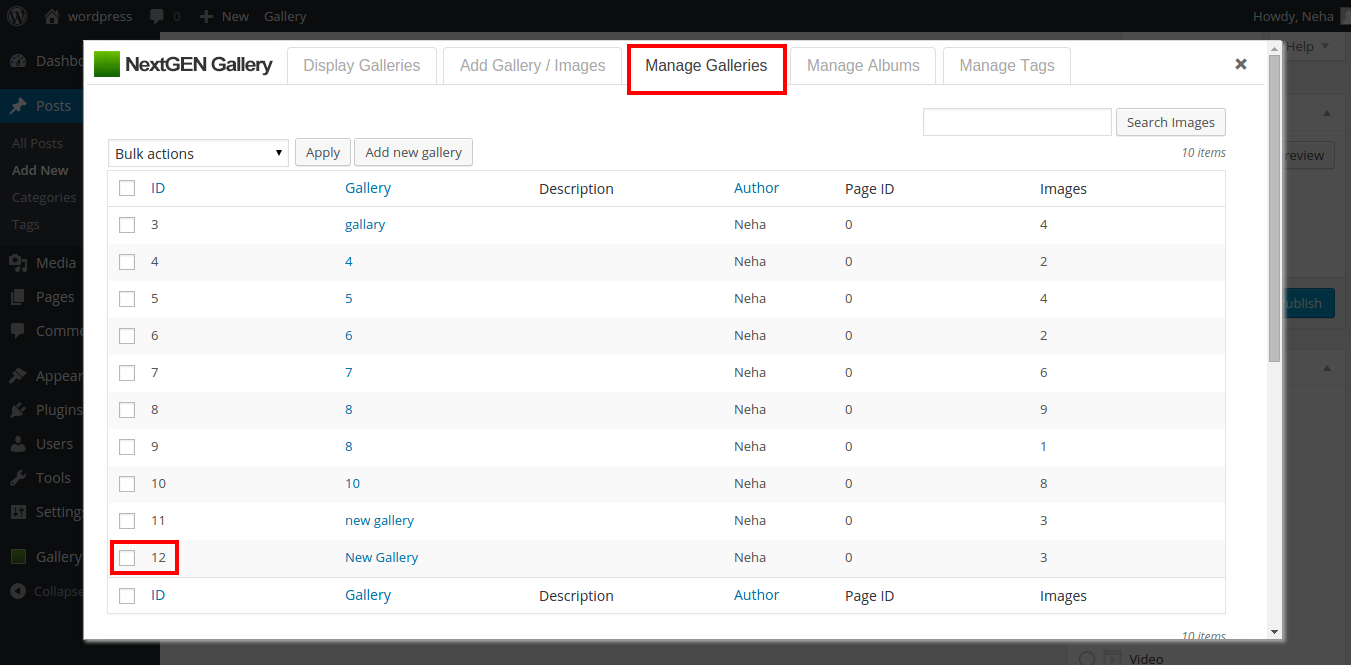The height and width of the screenshot is (665, 1351).
Task: Open the Tools wrench icon in sidebar
Action: (x=18, y=478)
